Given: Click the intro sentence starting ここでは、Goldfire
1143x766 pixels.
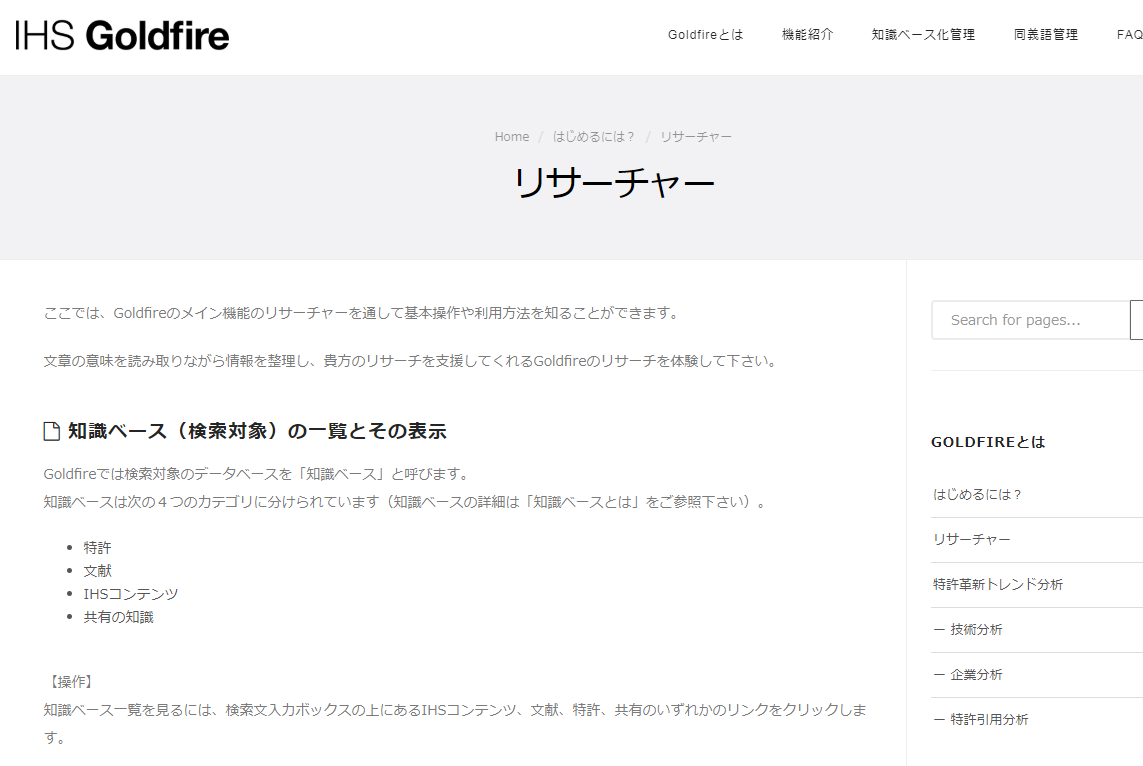Looking at the screenshot, I should (363, 313).
